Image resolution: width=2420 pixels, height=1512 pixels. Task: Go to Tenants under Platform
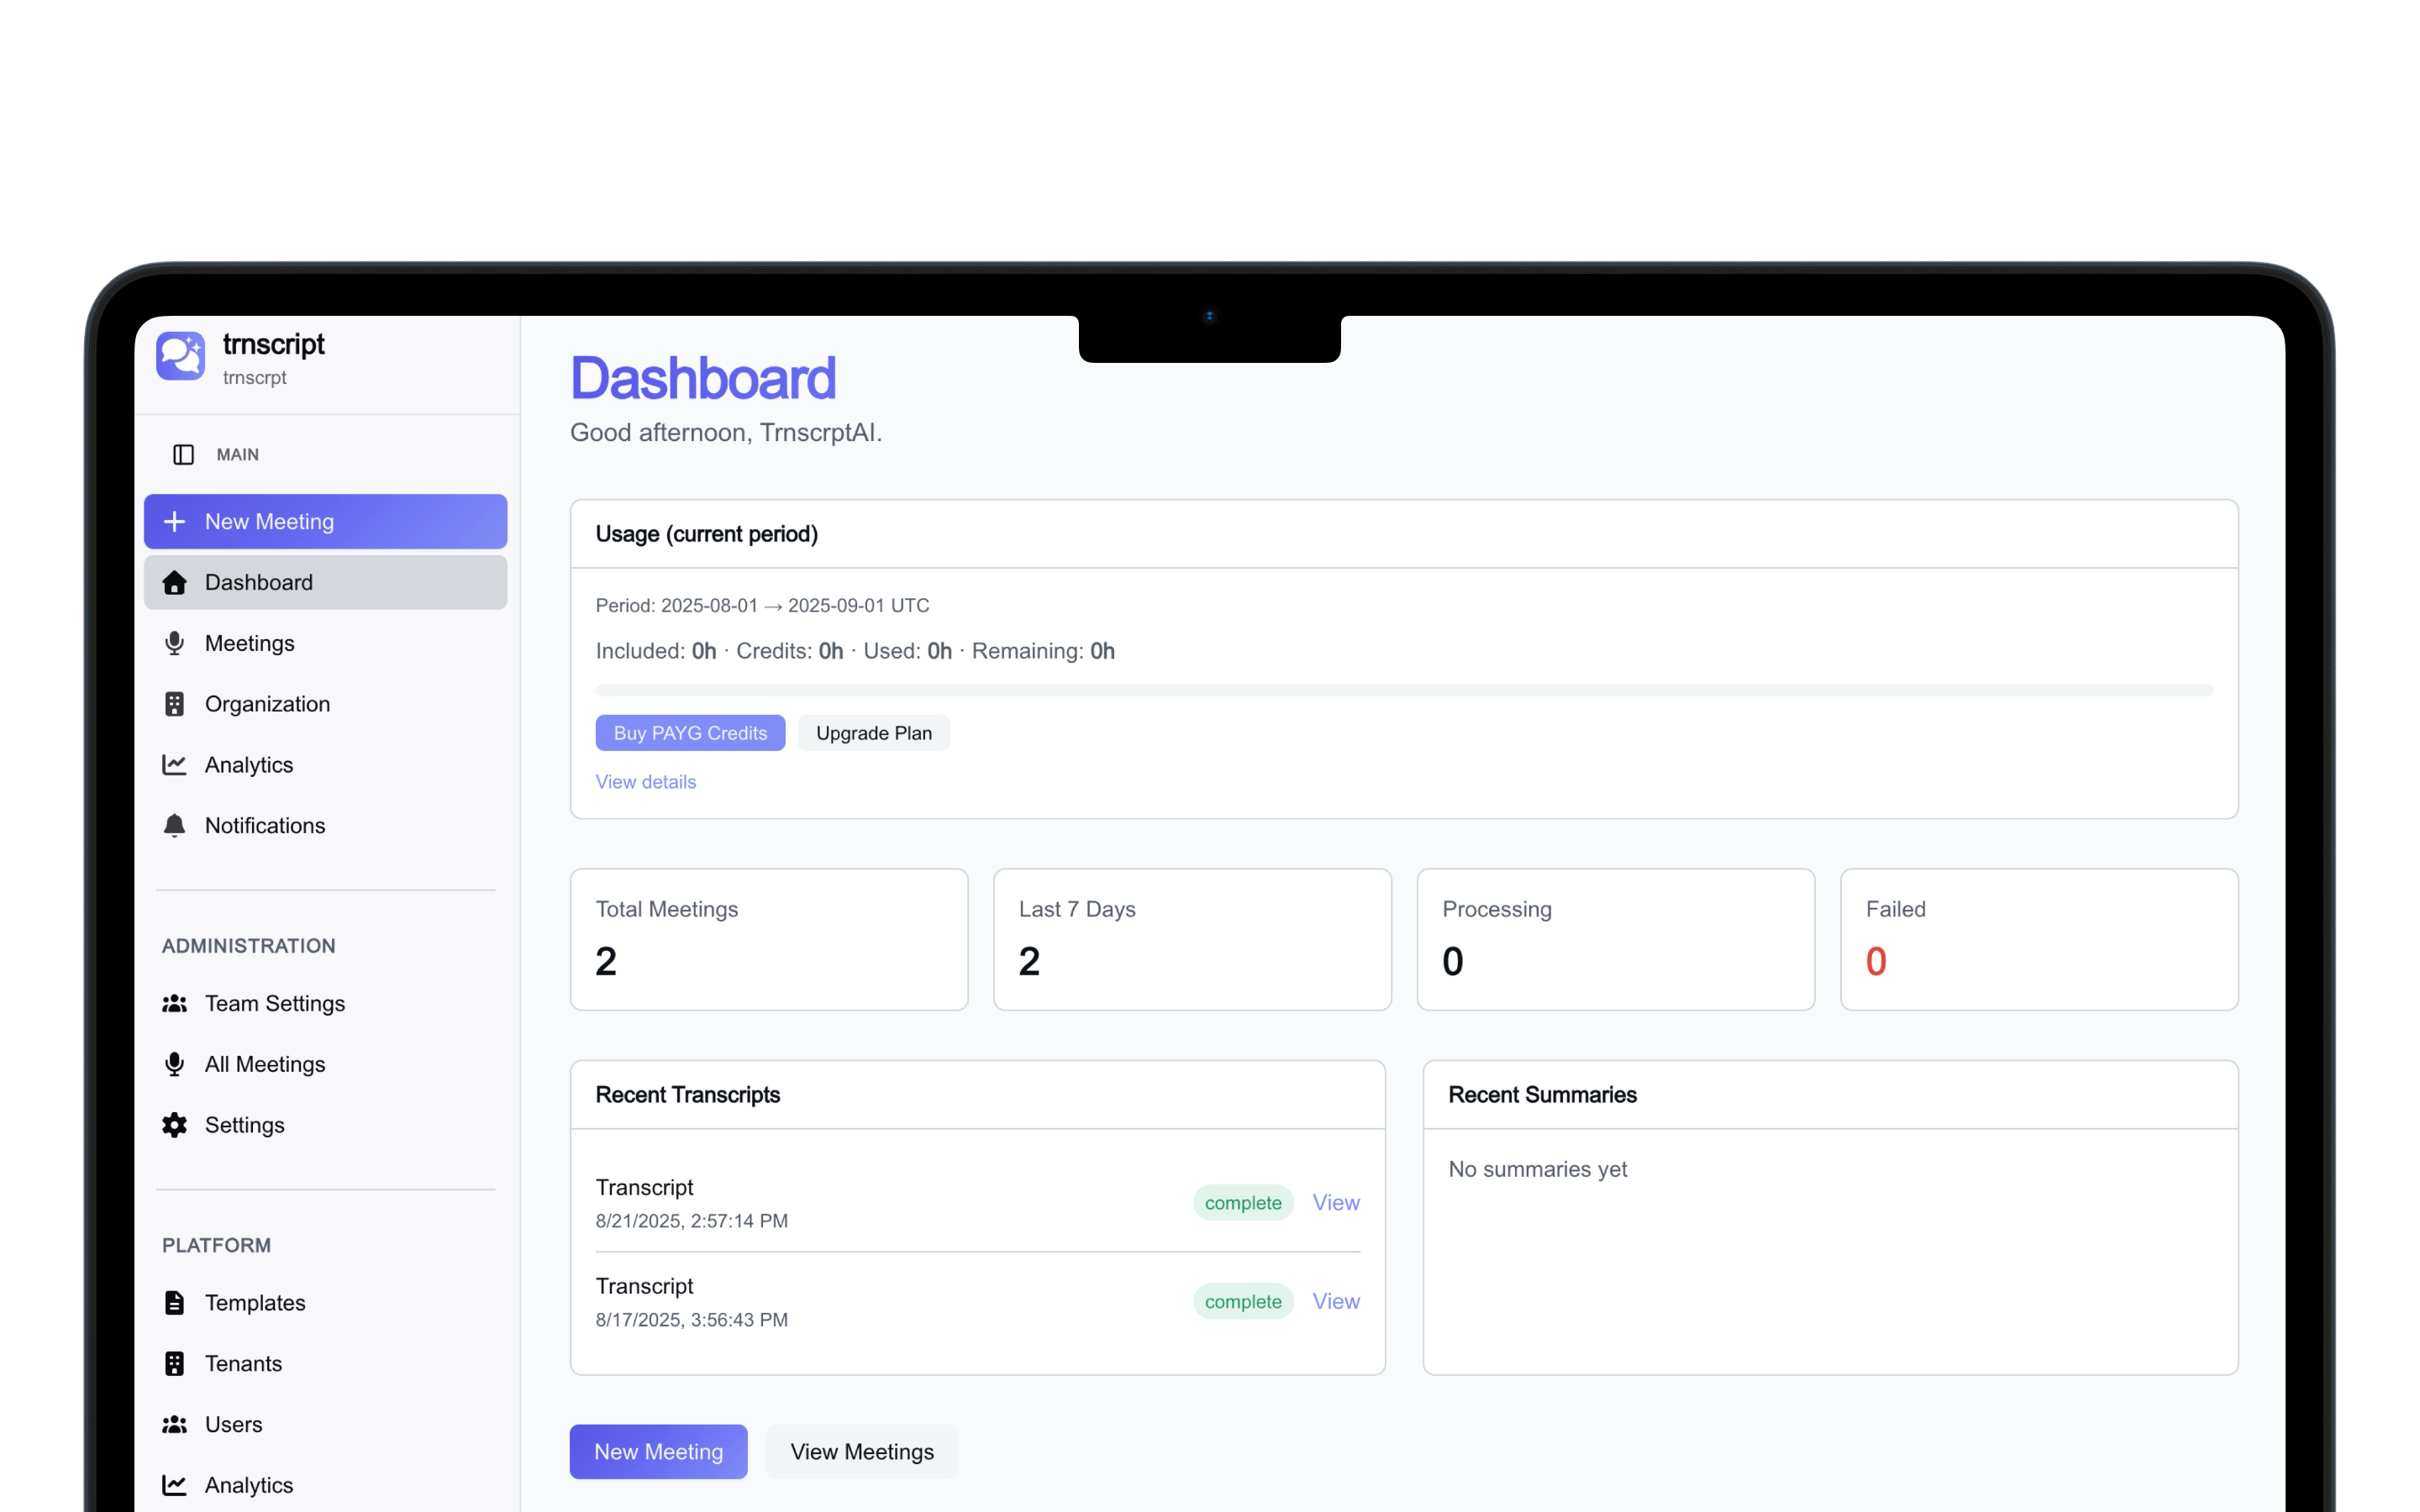coord(243,1364)
